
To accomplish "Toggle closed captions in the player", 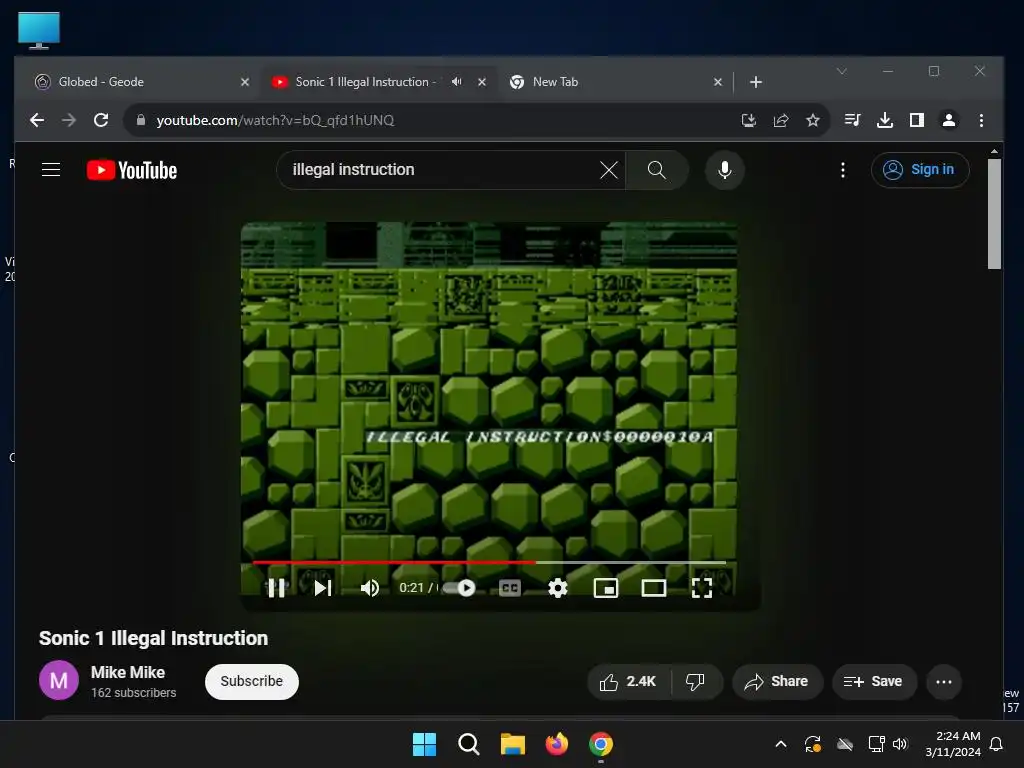I will (509, 588).
